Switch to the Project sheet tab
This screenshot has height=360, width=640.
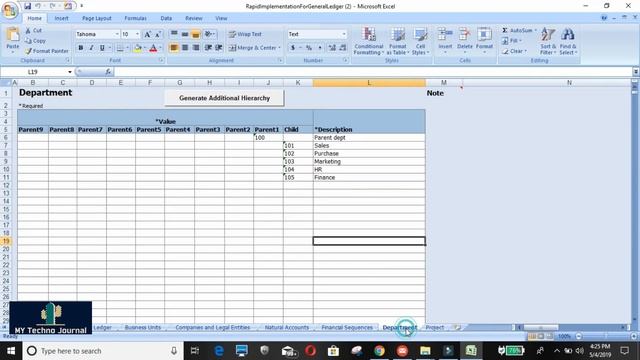point(434,327)
